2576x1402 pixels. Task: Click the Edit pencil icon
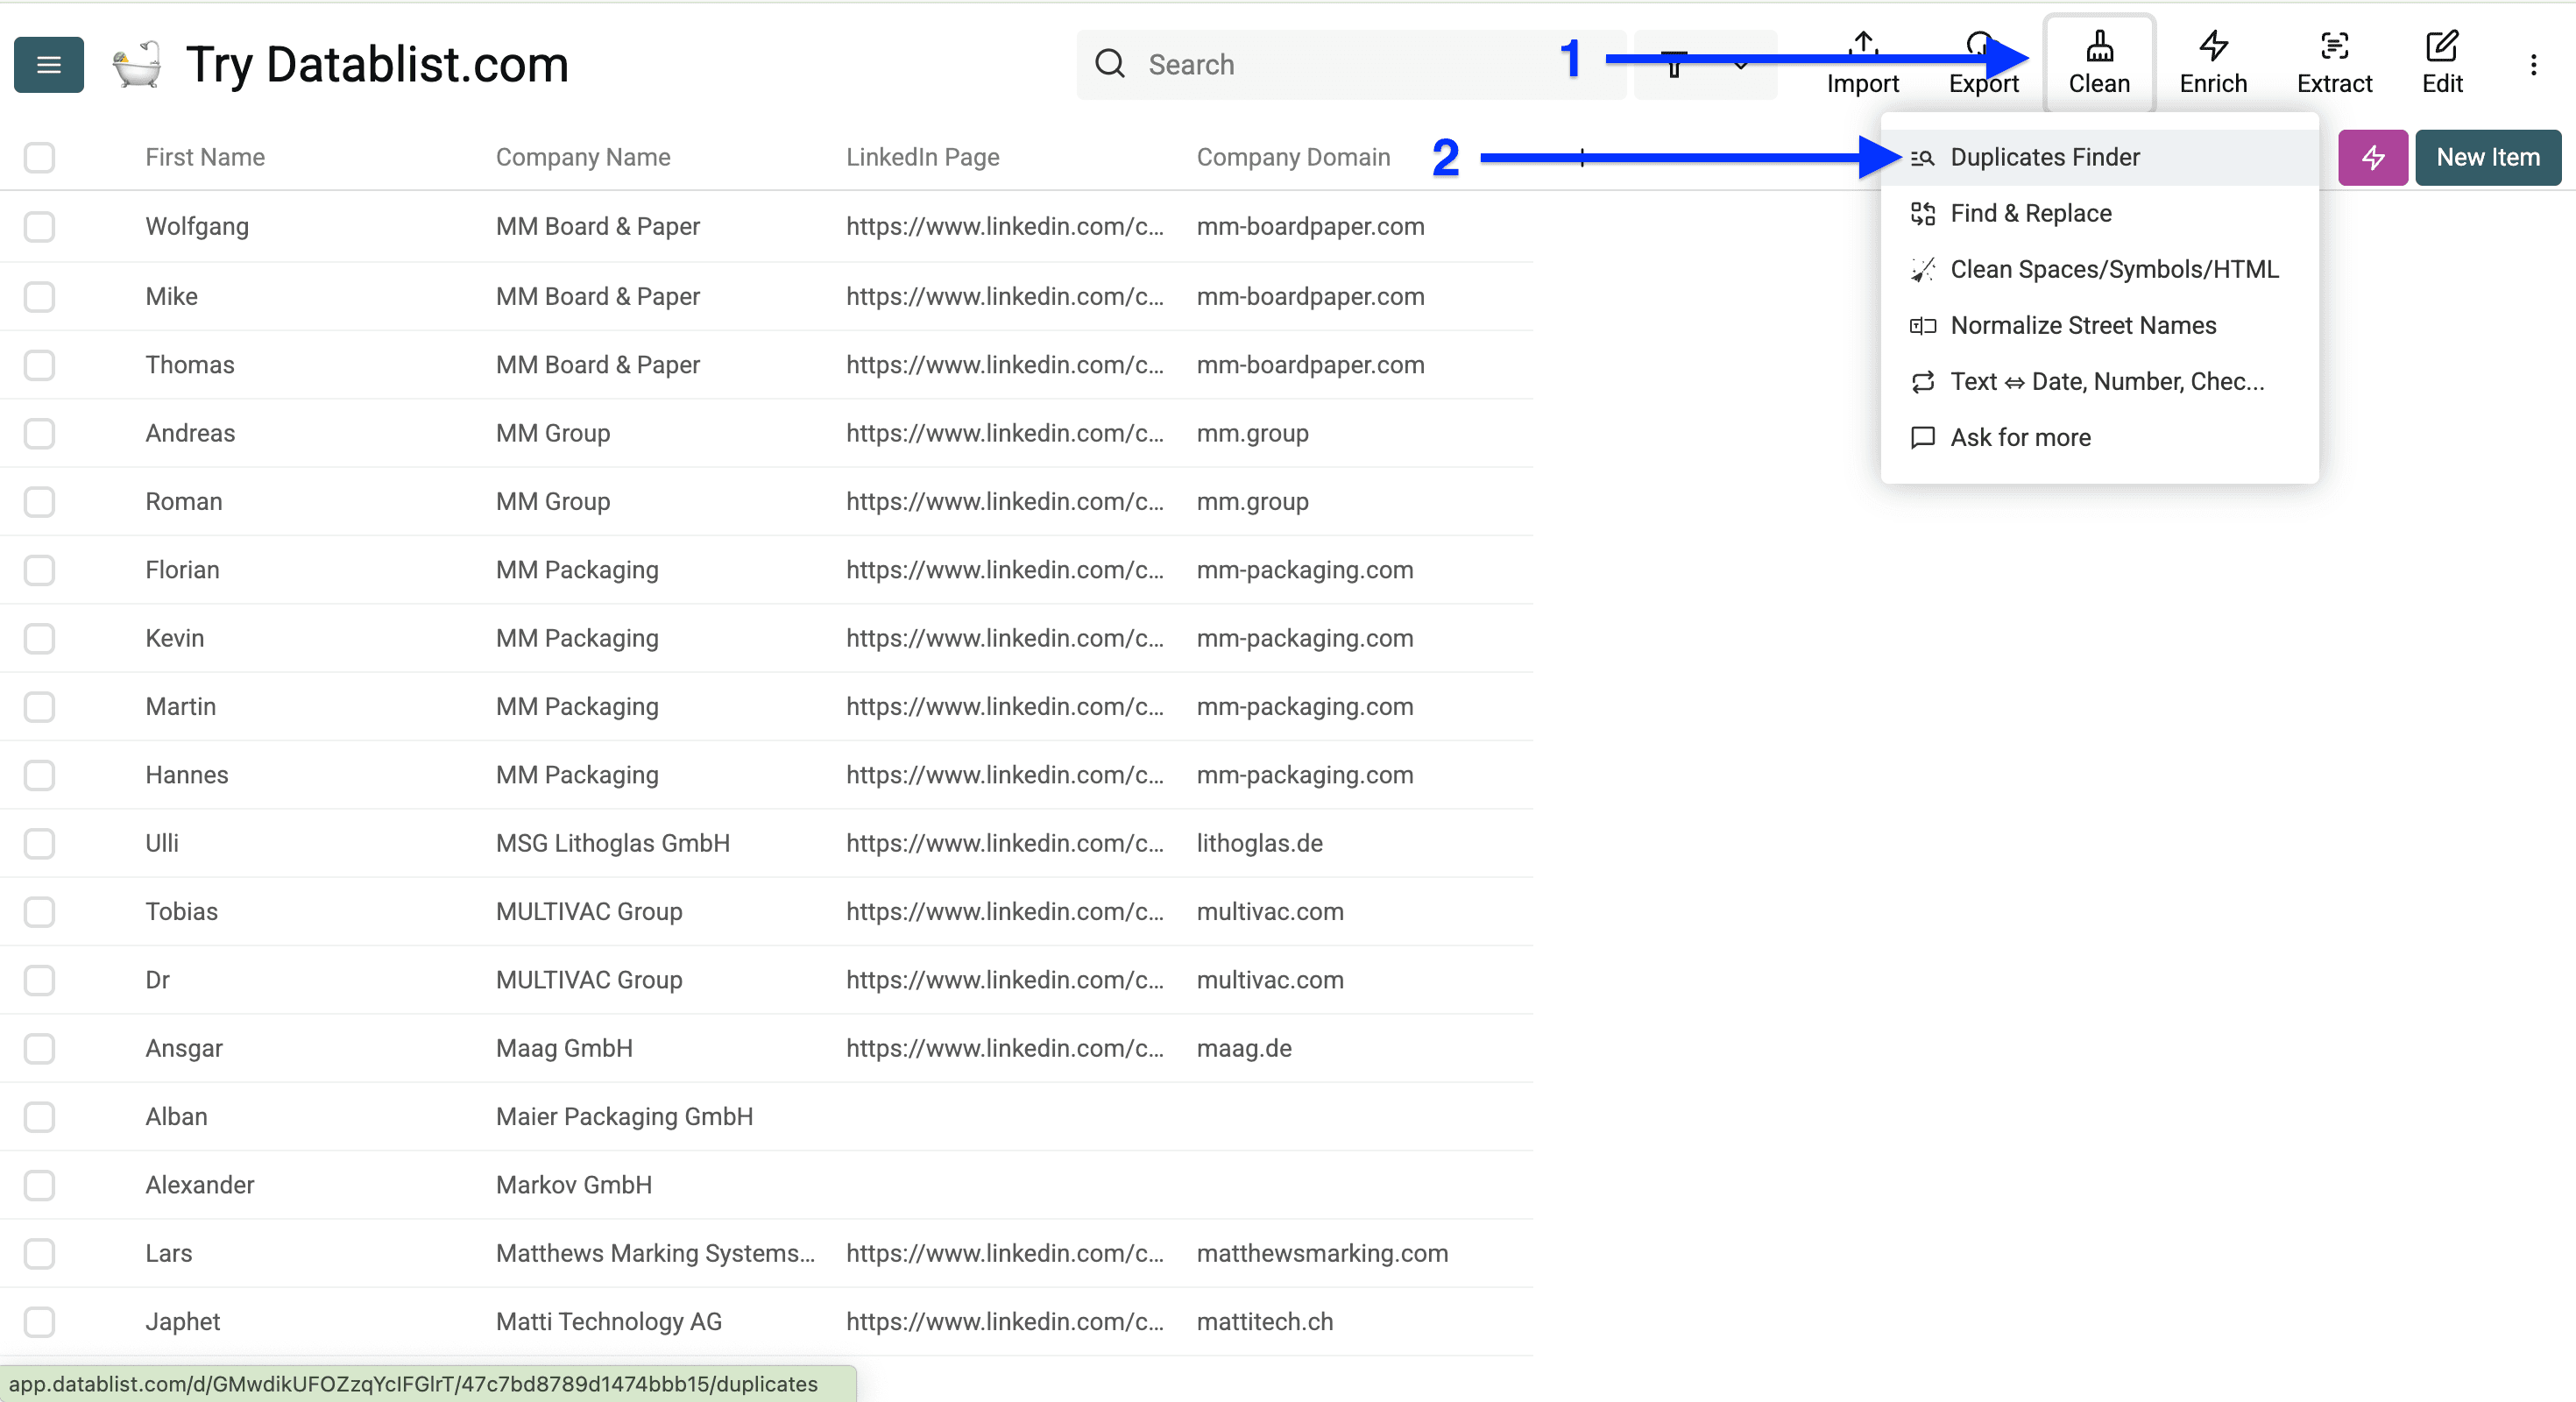point(2442,46)
